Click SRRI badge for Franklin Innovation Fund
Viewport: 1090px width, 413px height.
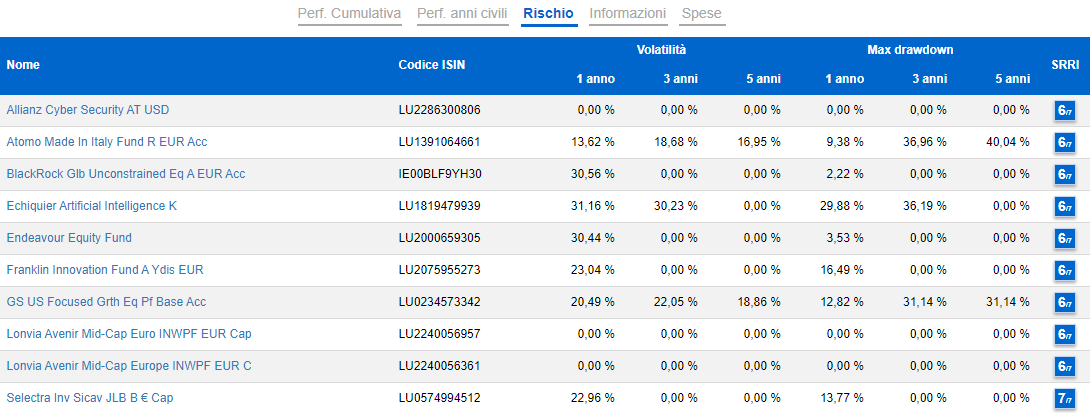pos(1064,270)
